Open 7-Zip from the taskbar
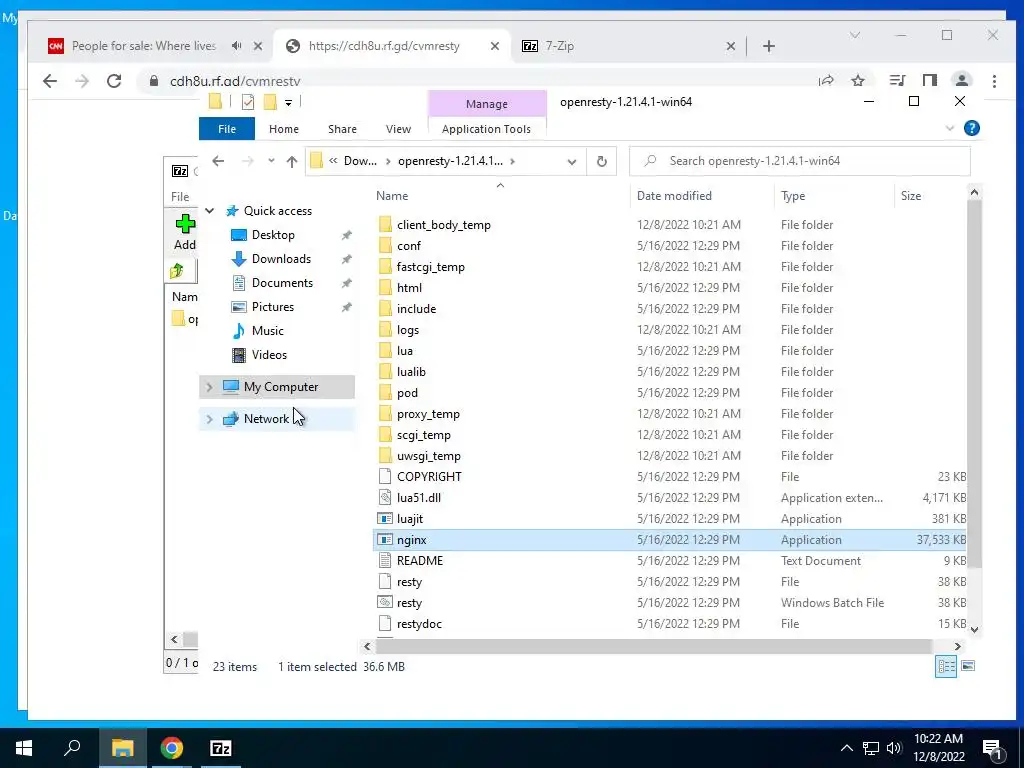 click(x=221, y=748)
